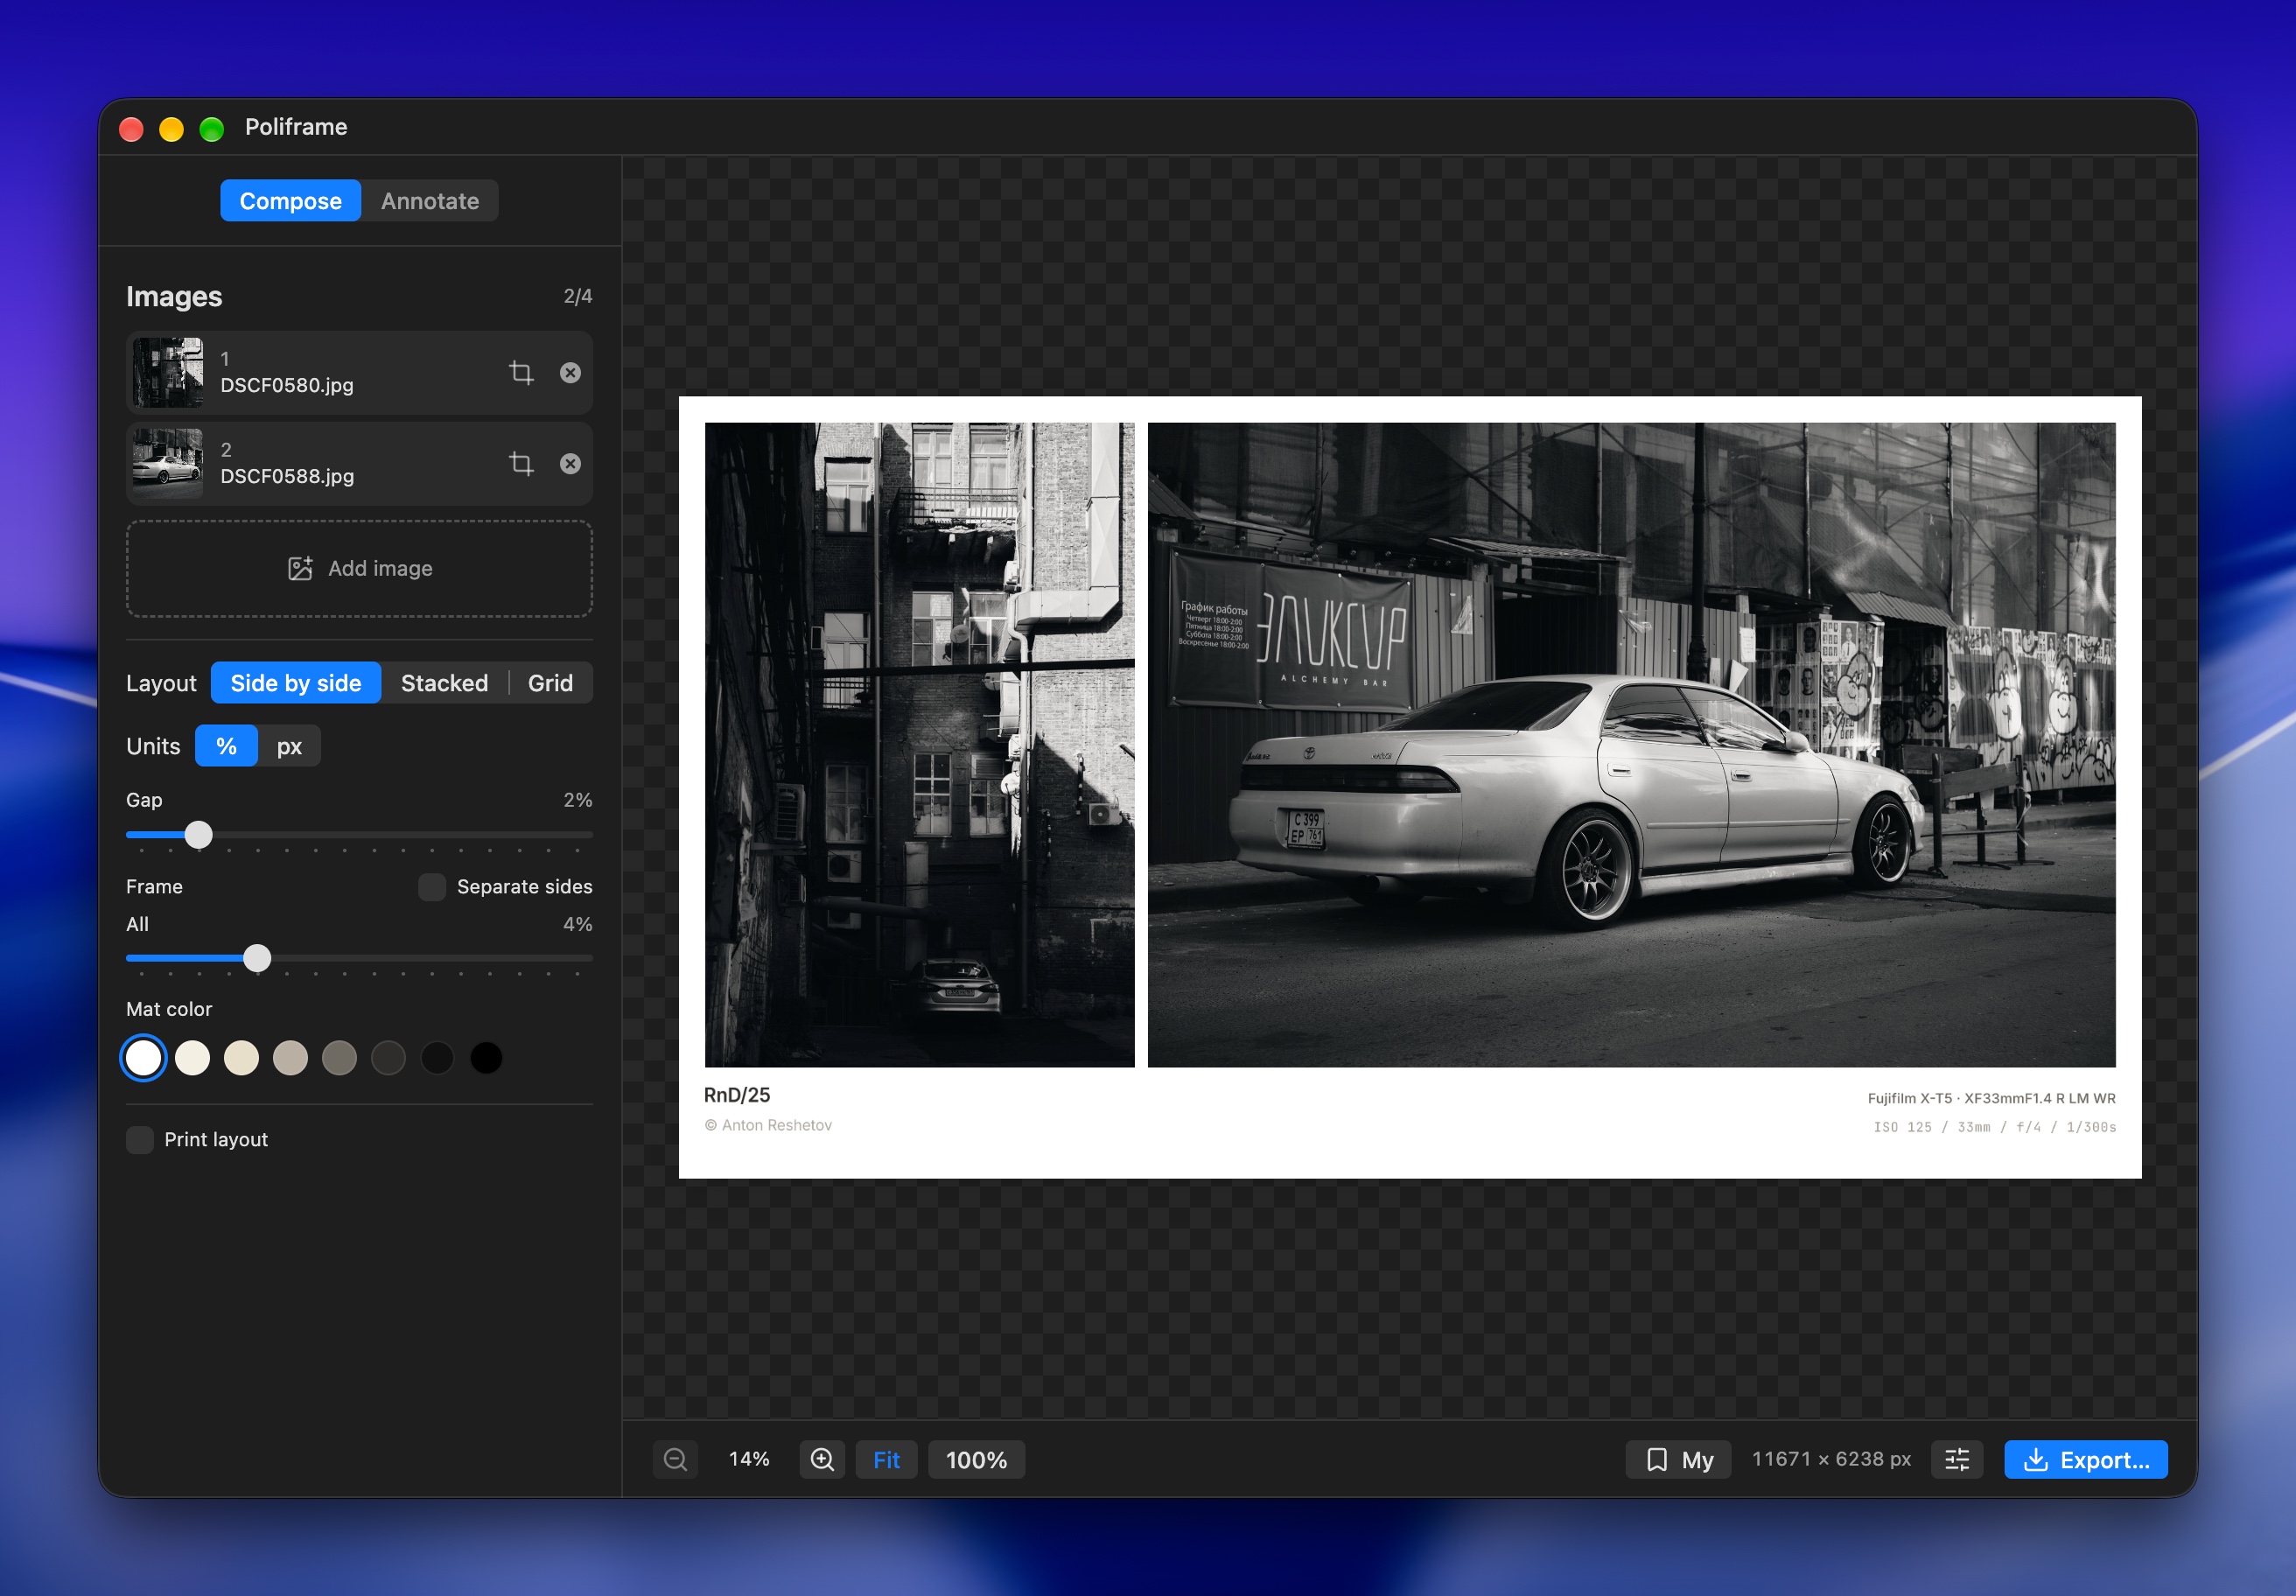Click the zoom in magnifier icon
Image resolution: width=2296 pixels, height=1596 pixels.
pos(822,1460)
